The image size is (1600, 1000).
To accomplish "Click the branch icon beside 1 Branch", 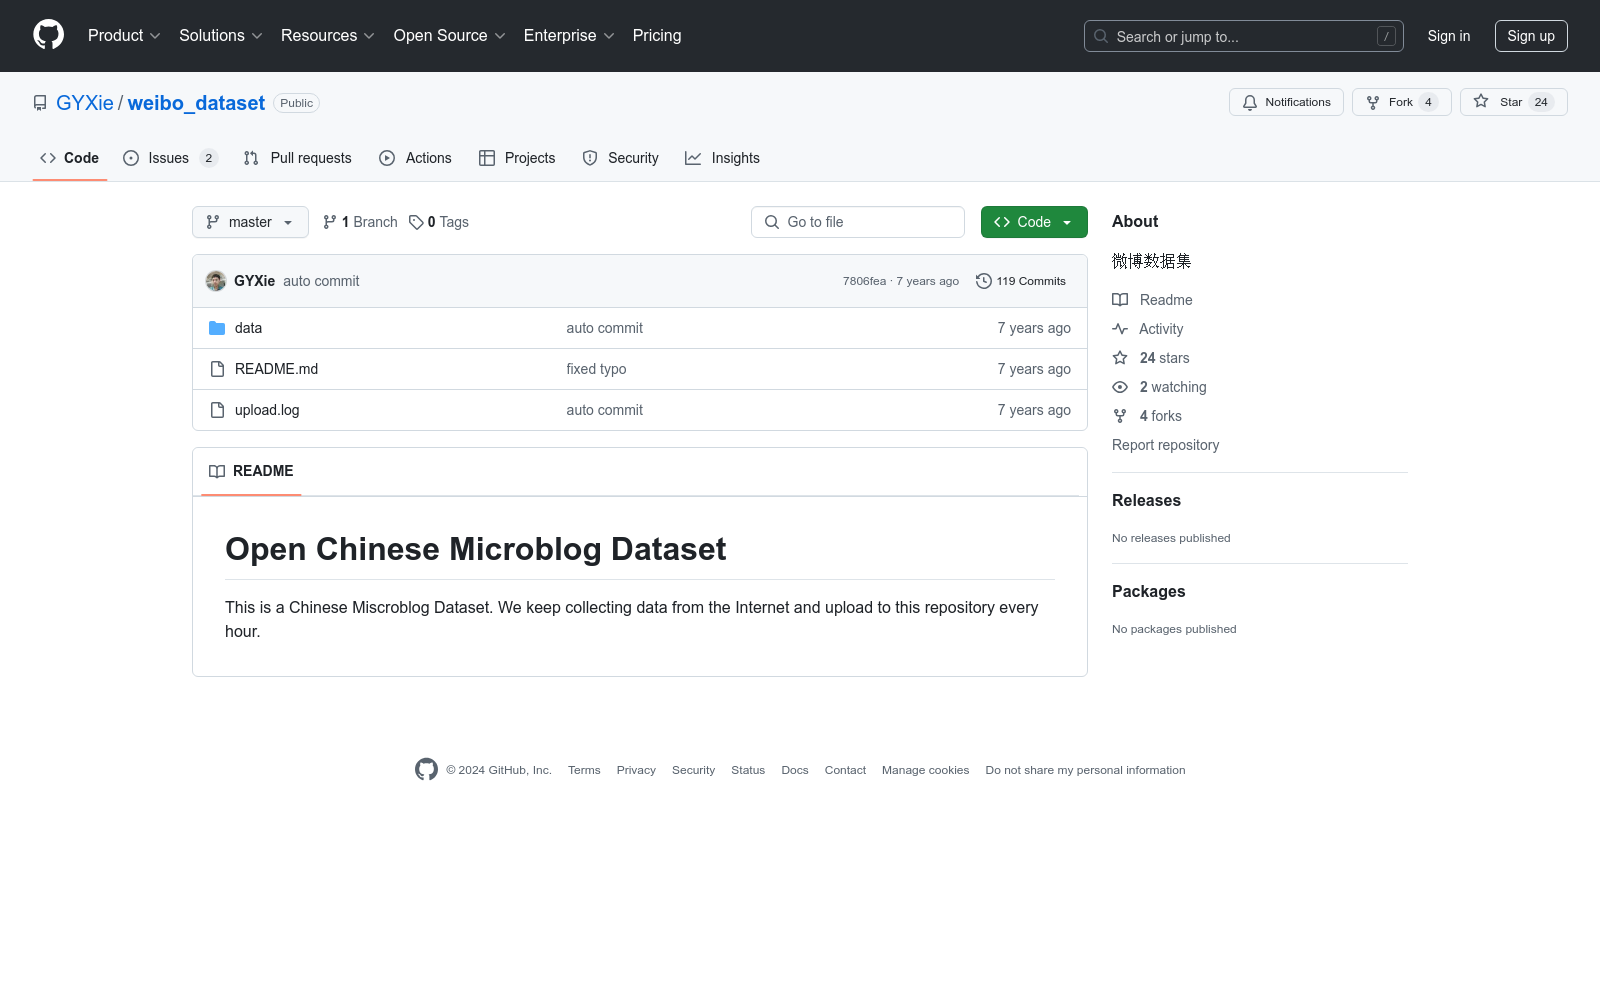I will tap(330, 222).
